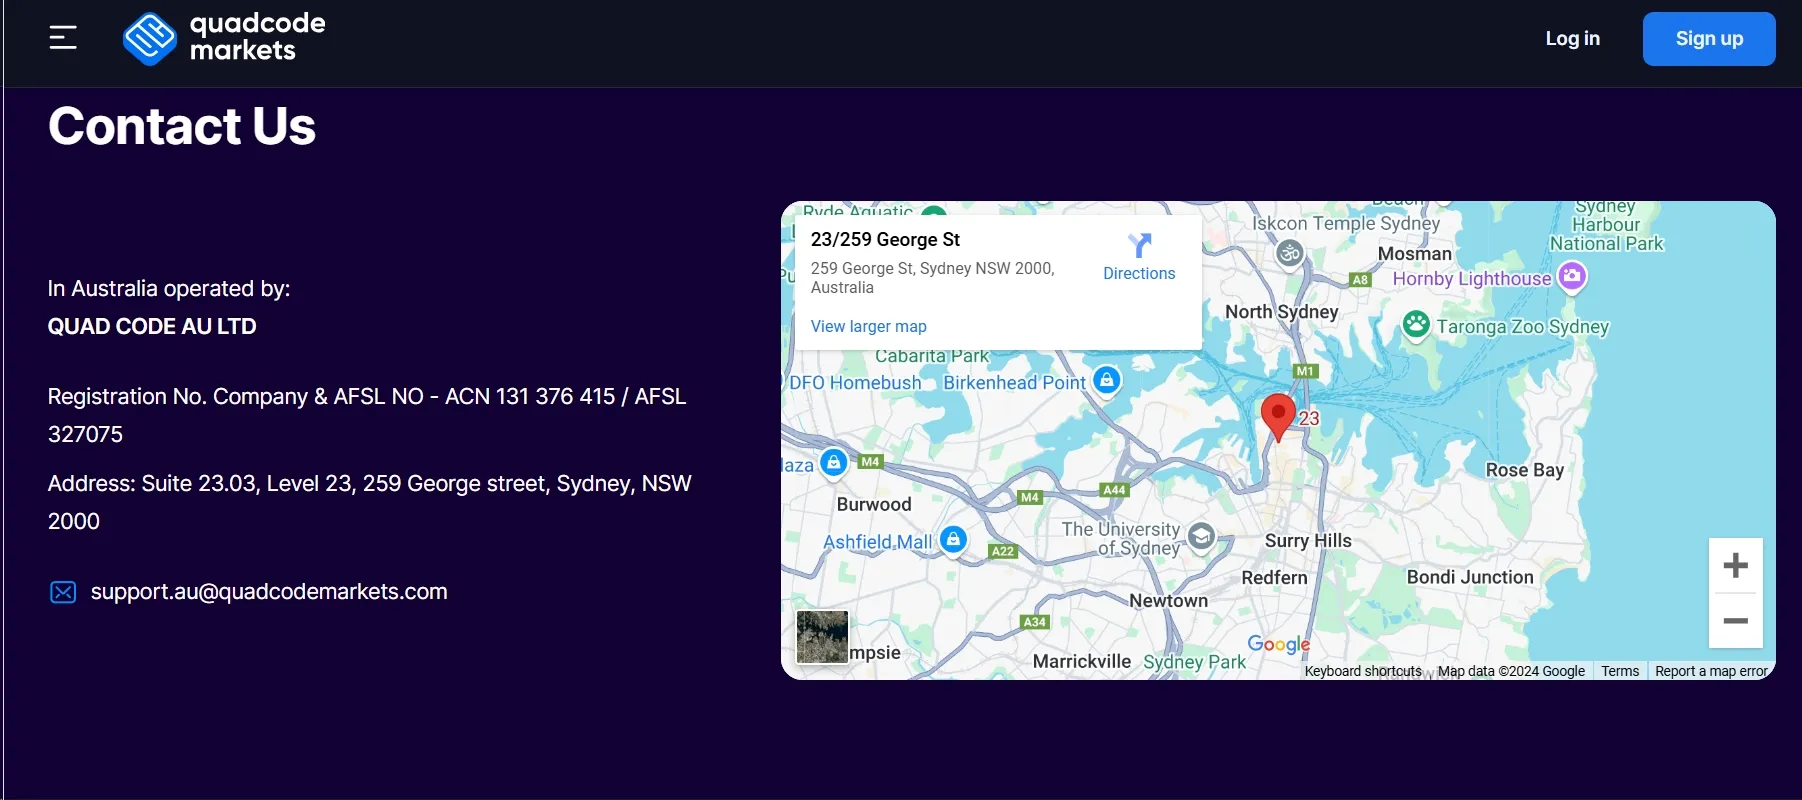This screenshot has width=1802, height=800.
Task: Click the Google logo on map
Action: pos(1278,644)
